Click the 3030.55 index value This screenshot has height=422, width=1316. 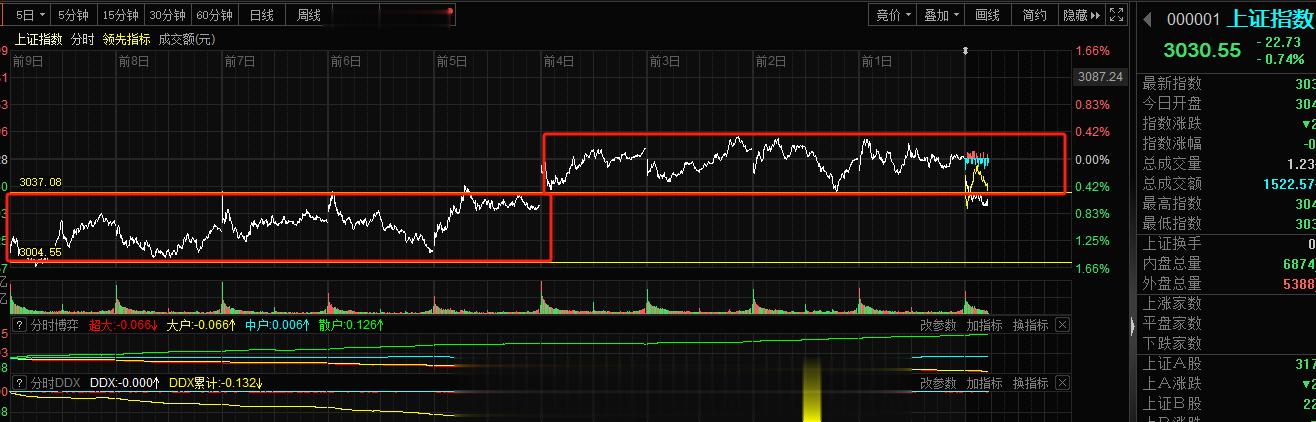click(1201, 49)
